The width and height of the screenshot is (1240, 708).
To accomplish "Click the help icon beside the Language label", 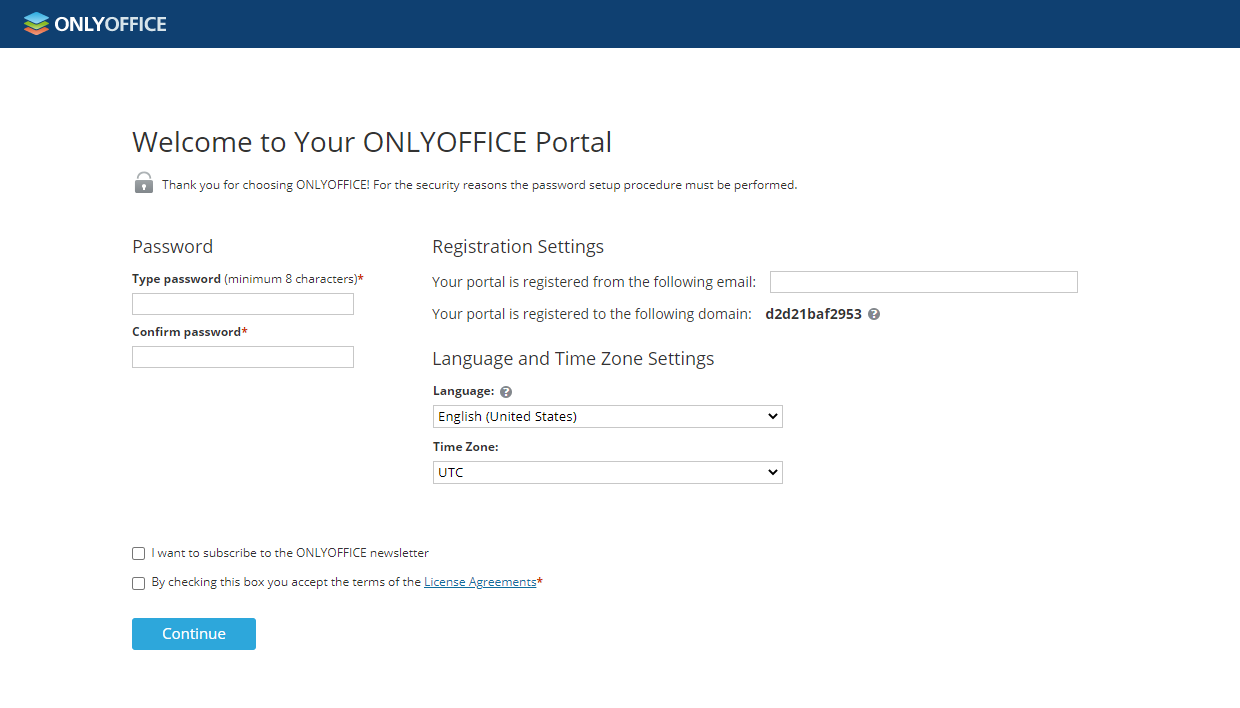I will click(506, 391).
